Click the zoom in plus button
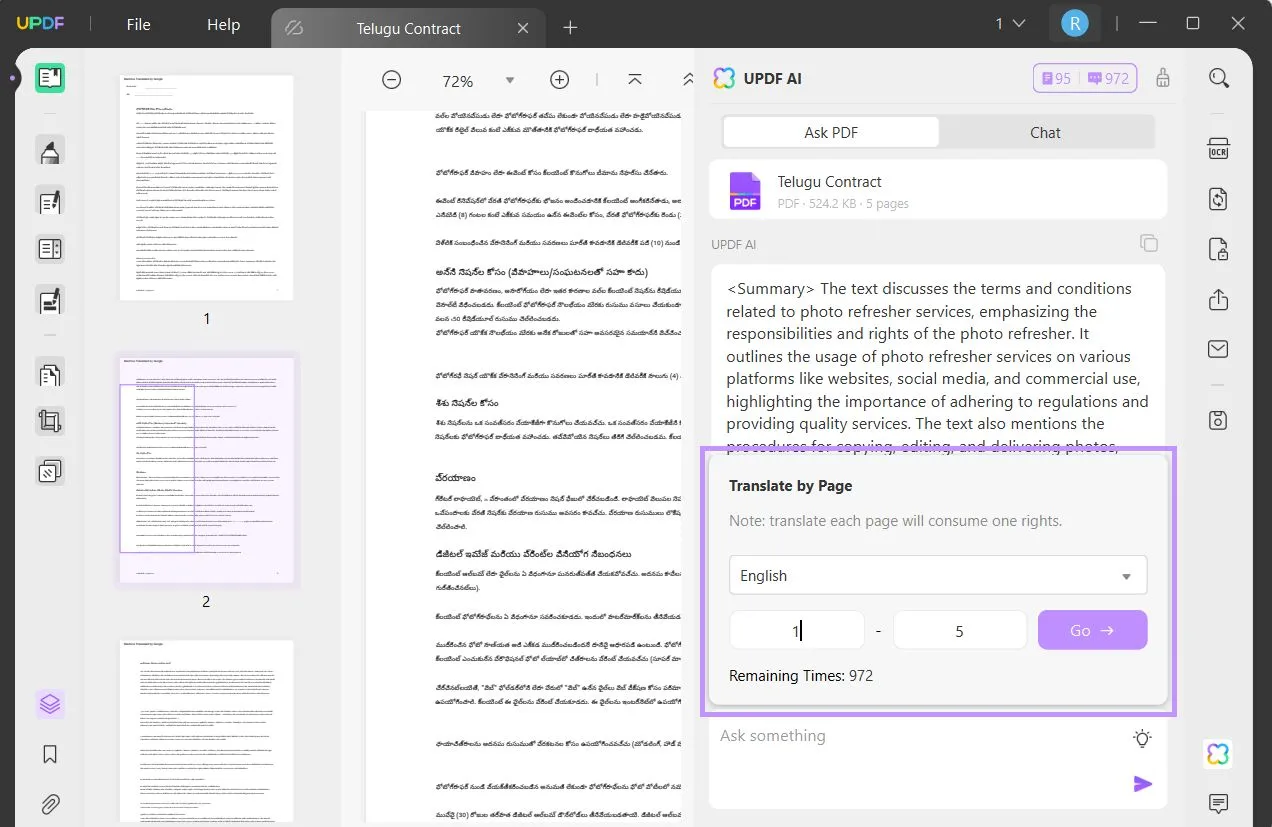 [x=560, y=80]
